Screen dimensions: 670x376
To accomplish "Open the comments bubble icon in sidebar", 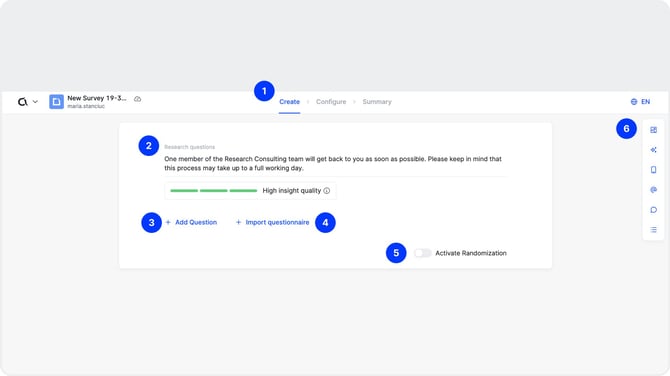I will click(653, 210).
